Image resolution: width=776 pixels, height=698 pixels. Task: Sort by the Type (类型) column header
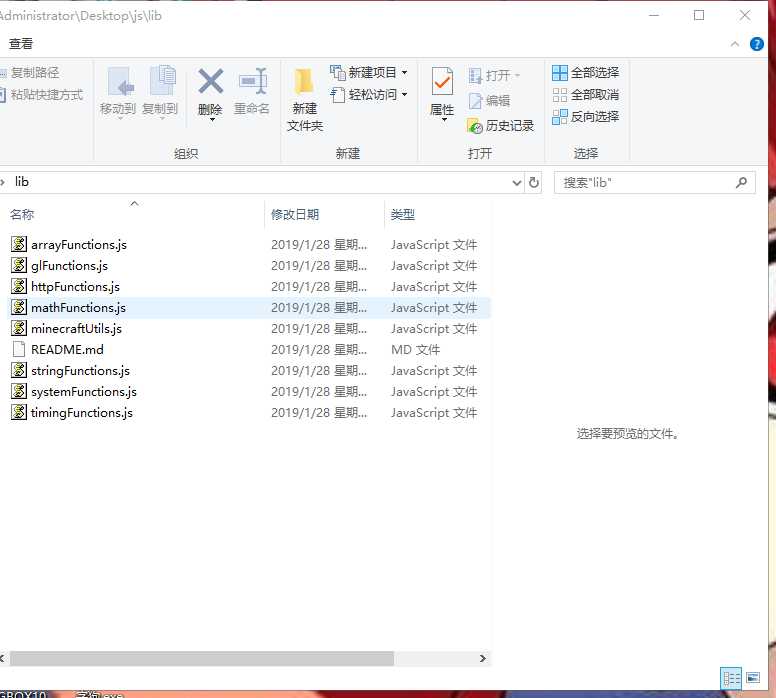point(402,215)
